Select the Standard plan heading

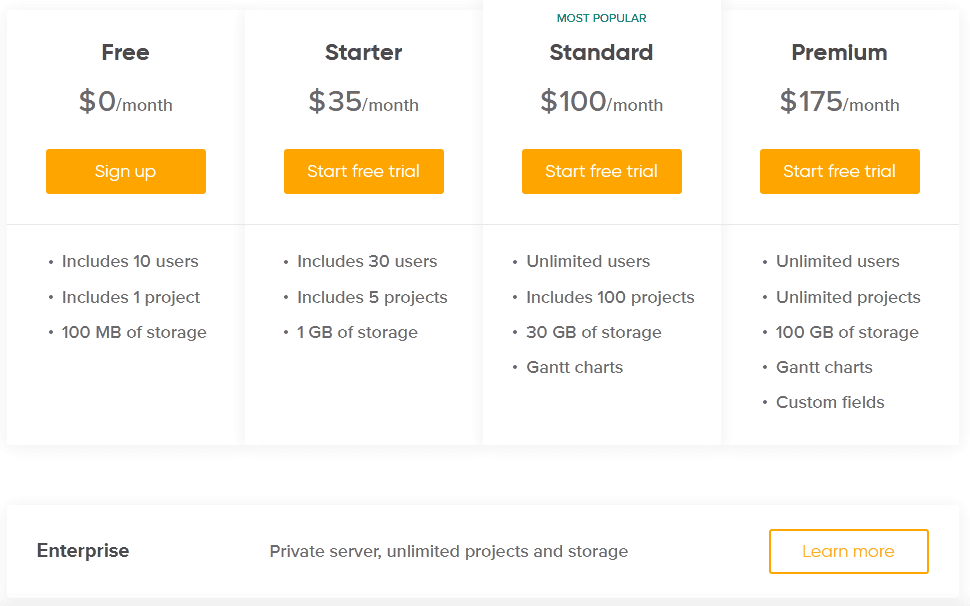click(601, 52)
